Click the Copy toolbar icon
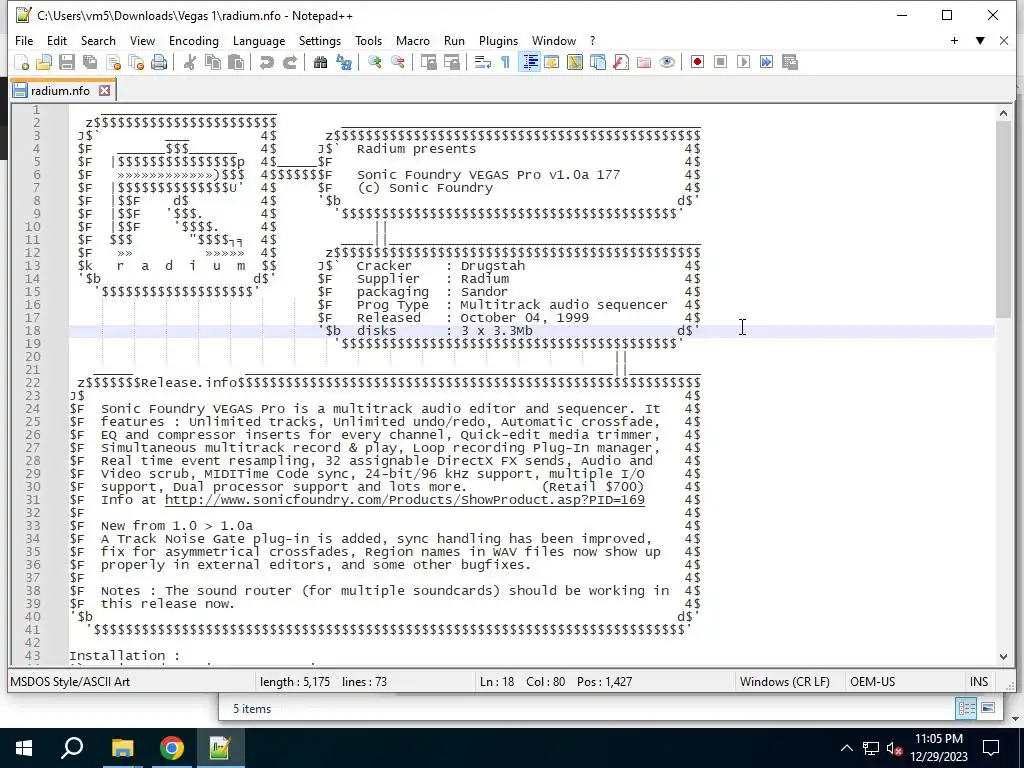 [213, 62]
